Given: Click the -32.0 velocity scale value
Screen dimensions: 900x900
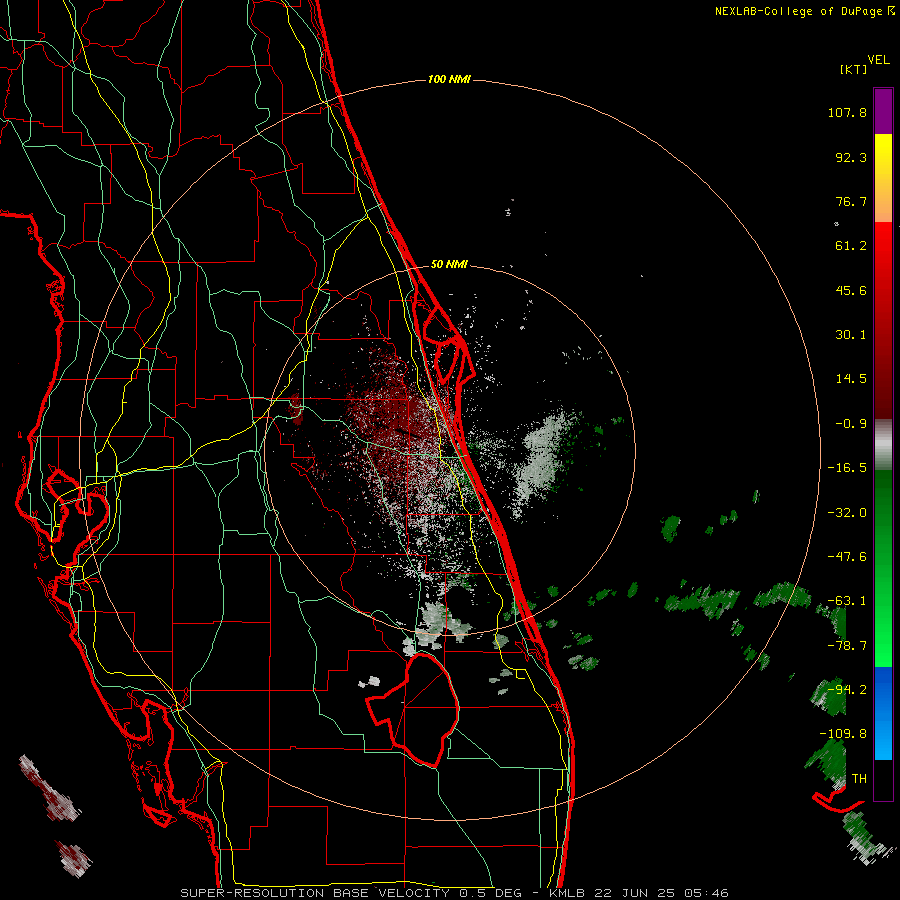Looking at the screenshot, I should pyautogui.click(x=847, y=512).
